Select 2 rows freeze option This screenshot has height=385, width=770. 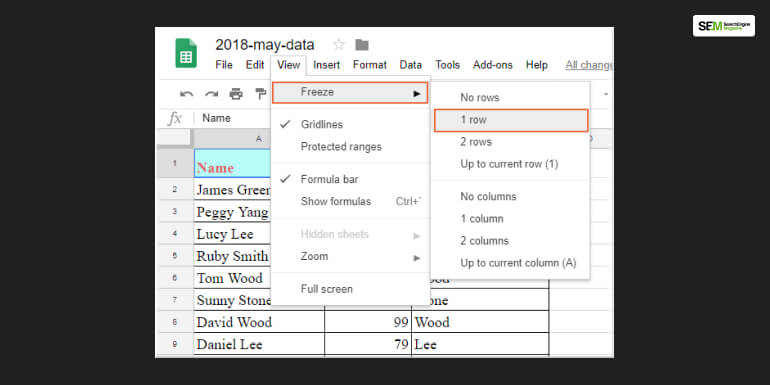click(x=511, y=142)
